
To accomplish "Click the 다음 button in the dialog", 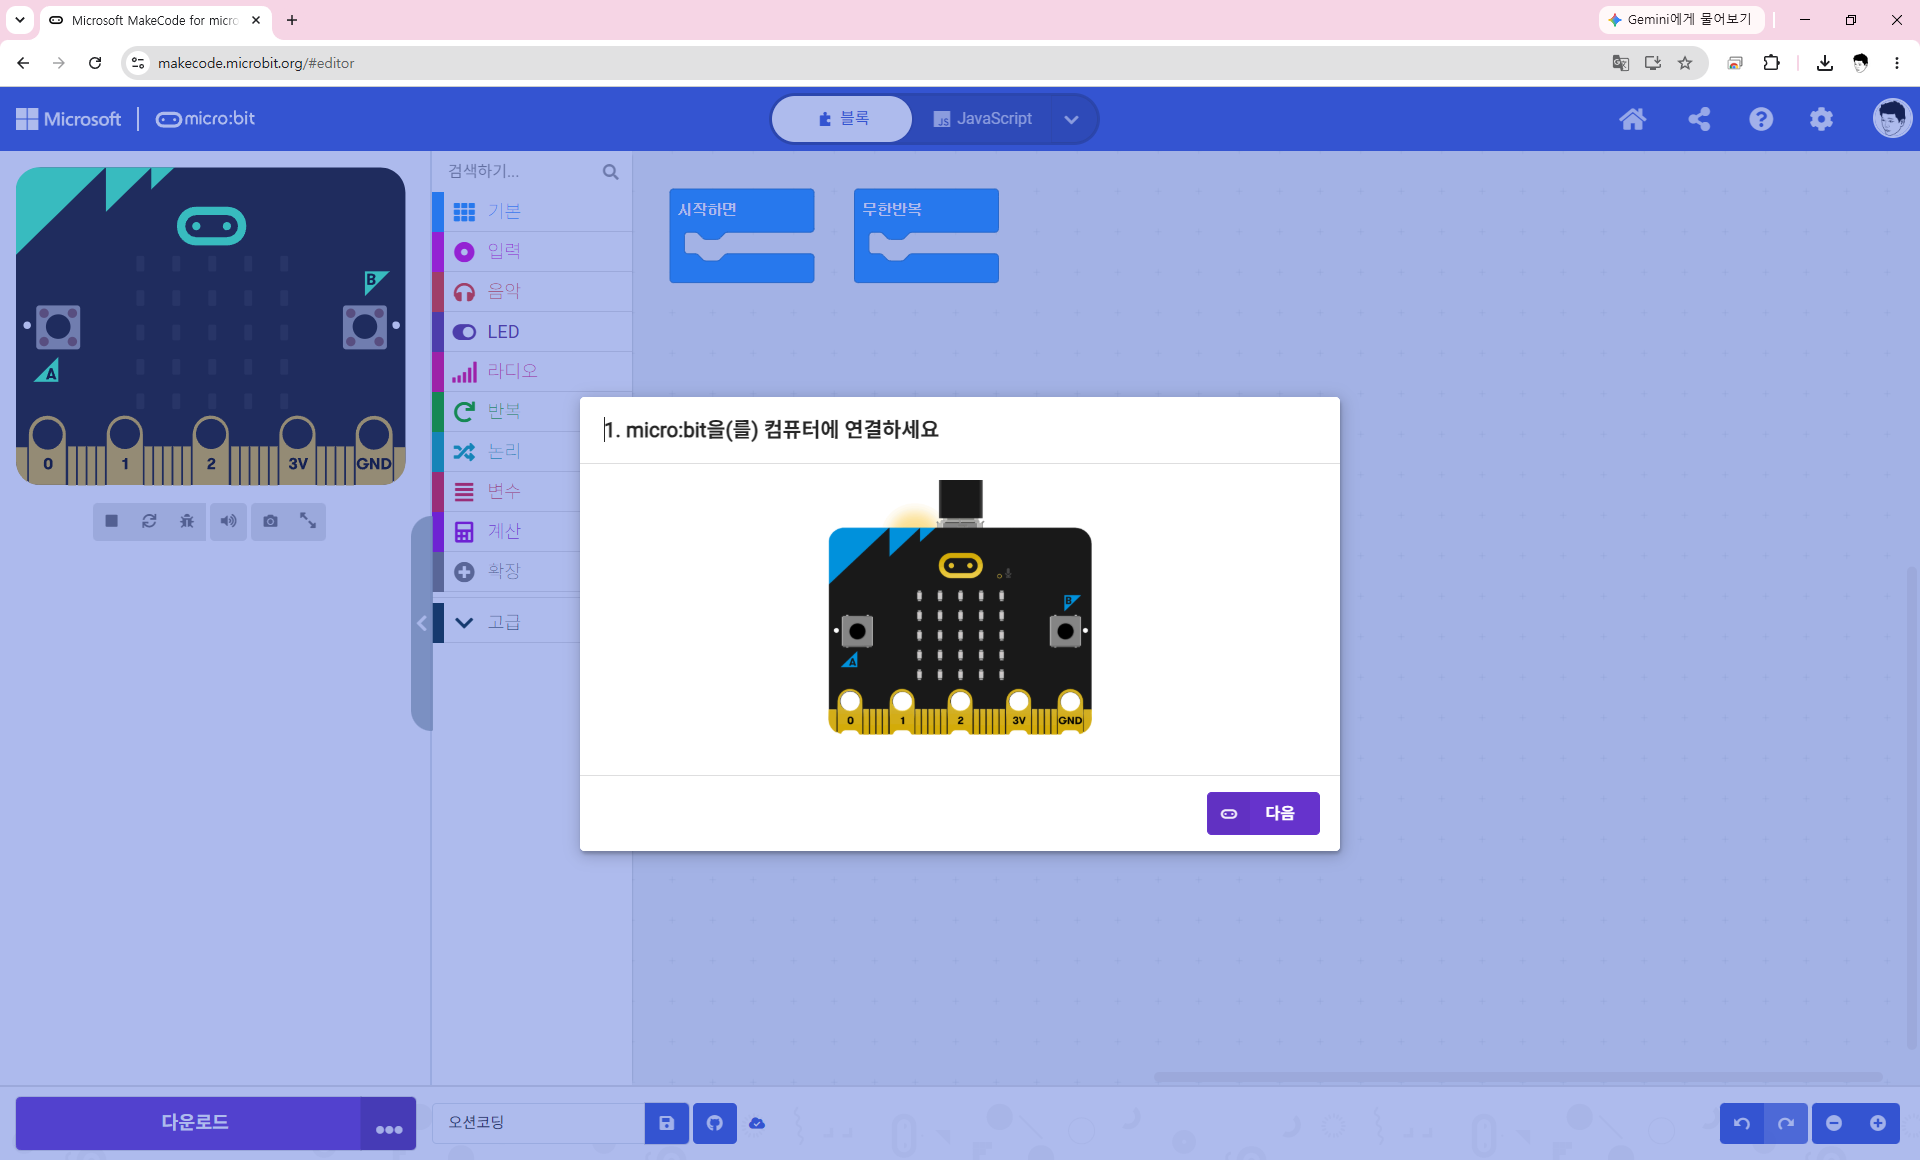I will (x=1263, y=813).
